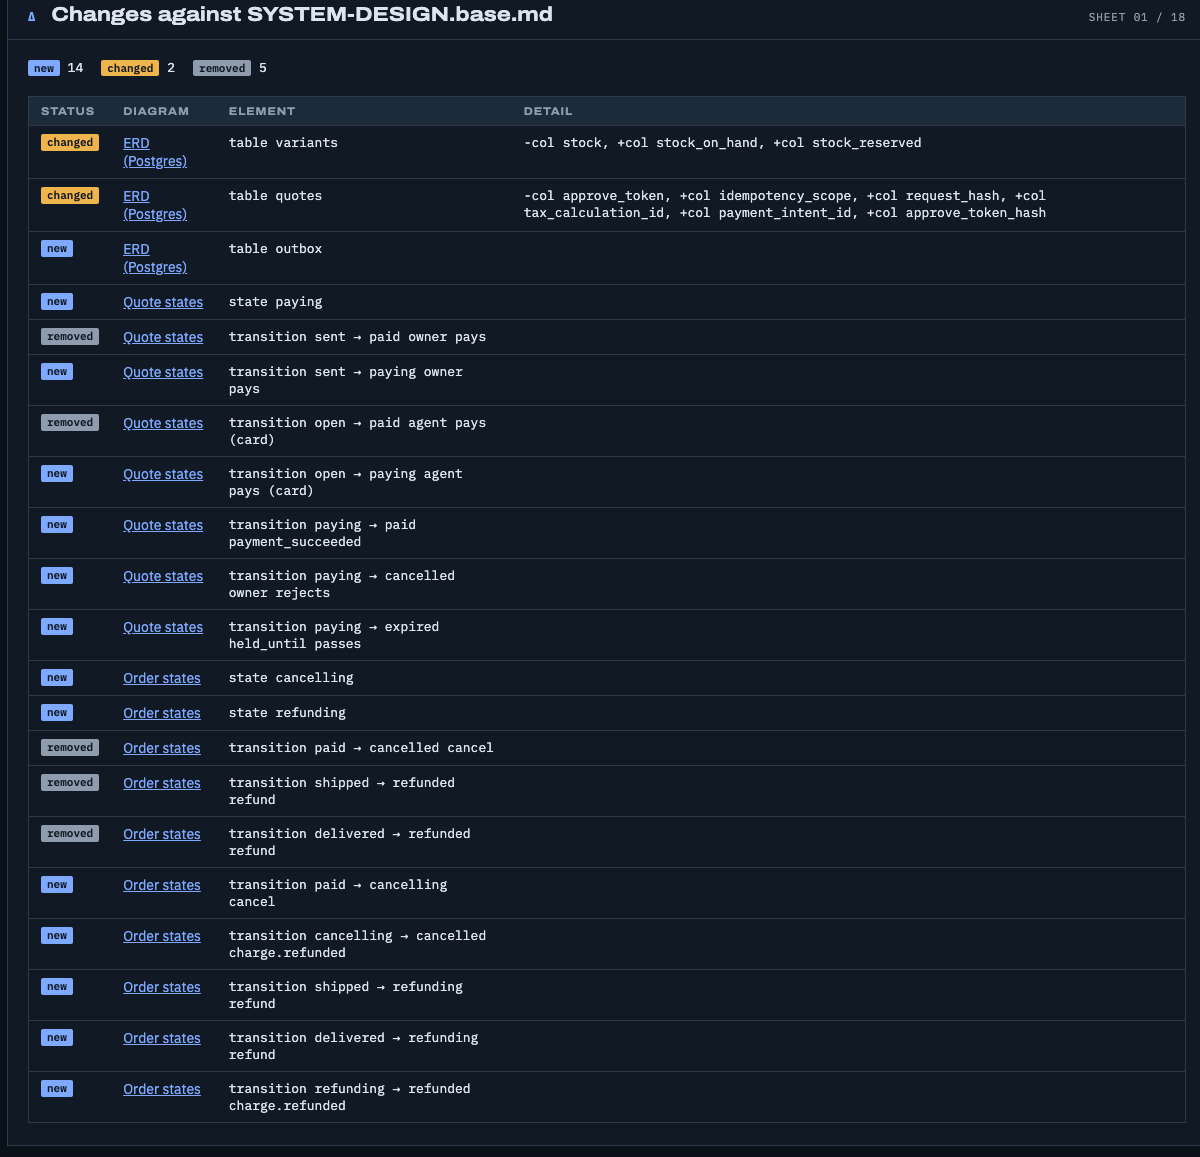Click 'removed' badge for shipped → refunded row
This screenshot has width=1200, height=1157.
[x=70, y=783]
